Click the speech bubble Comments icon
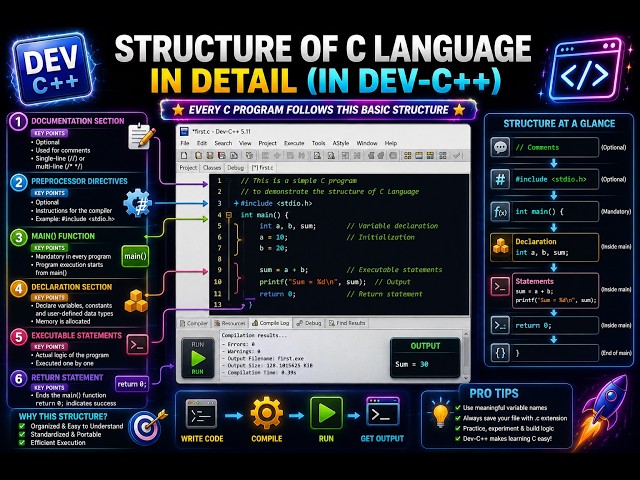The width and height of the screenshot is (640, 480). [x=500, y=147]
